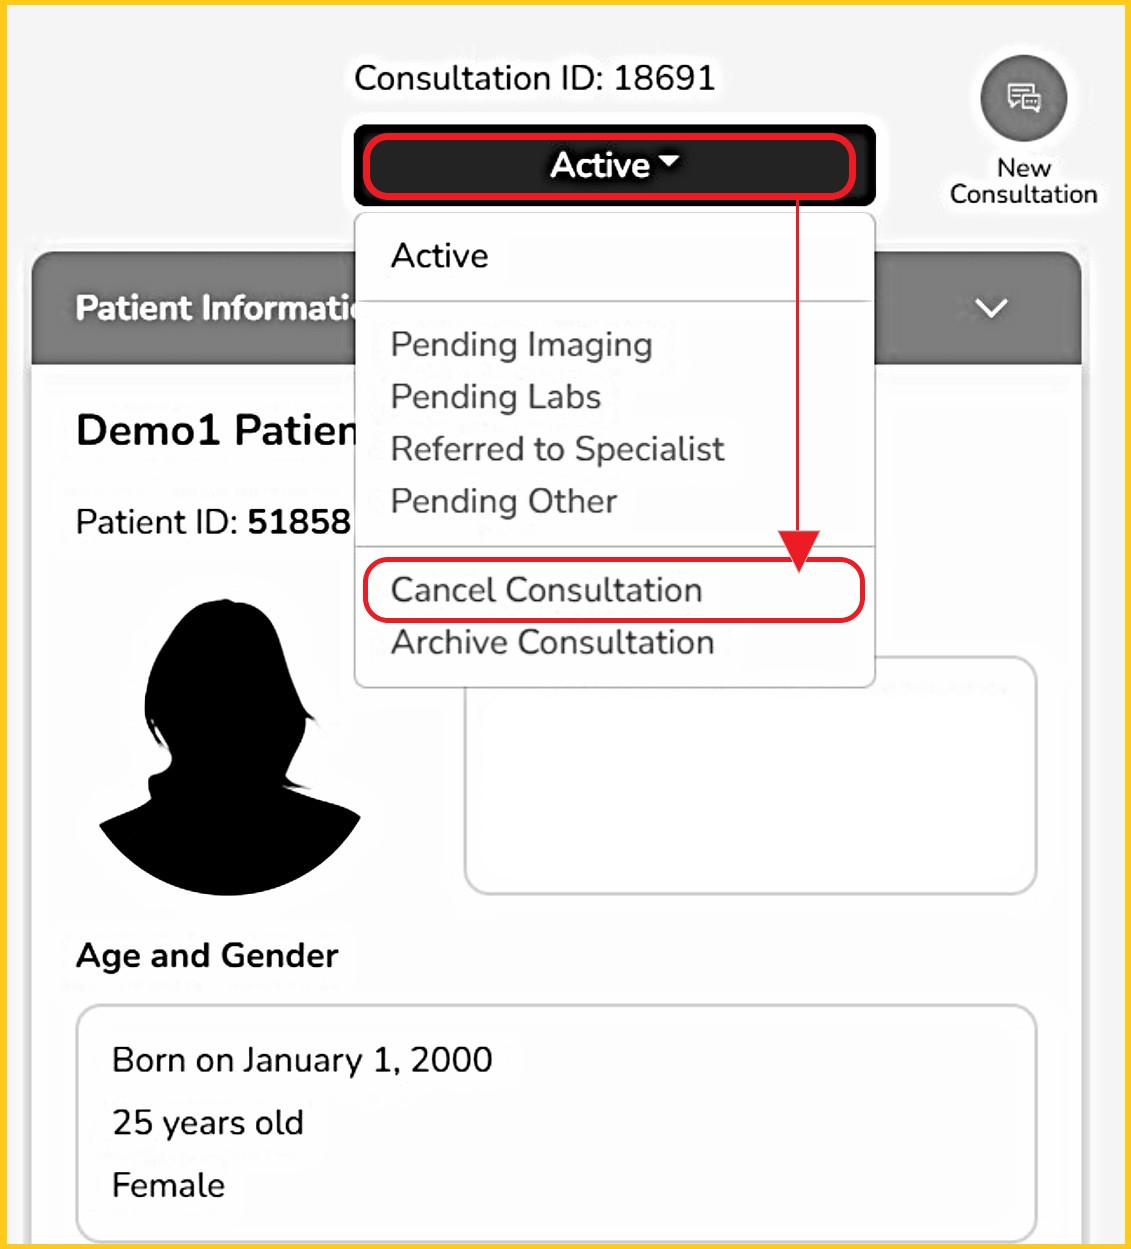Click the Born on January 1, 2000 line
Viewport: 1131px width, 1249px height.
pos(302,1060)
